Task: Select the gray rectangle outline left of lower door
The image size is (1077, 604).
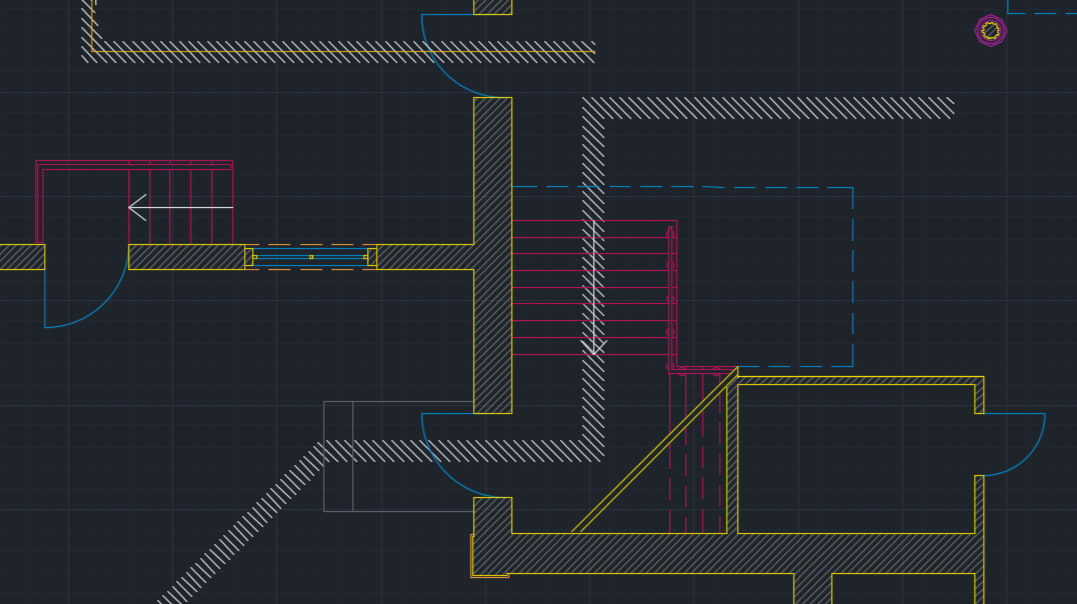Action: 338,456
